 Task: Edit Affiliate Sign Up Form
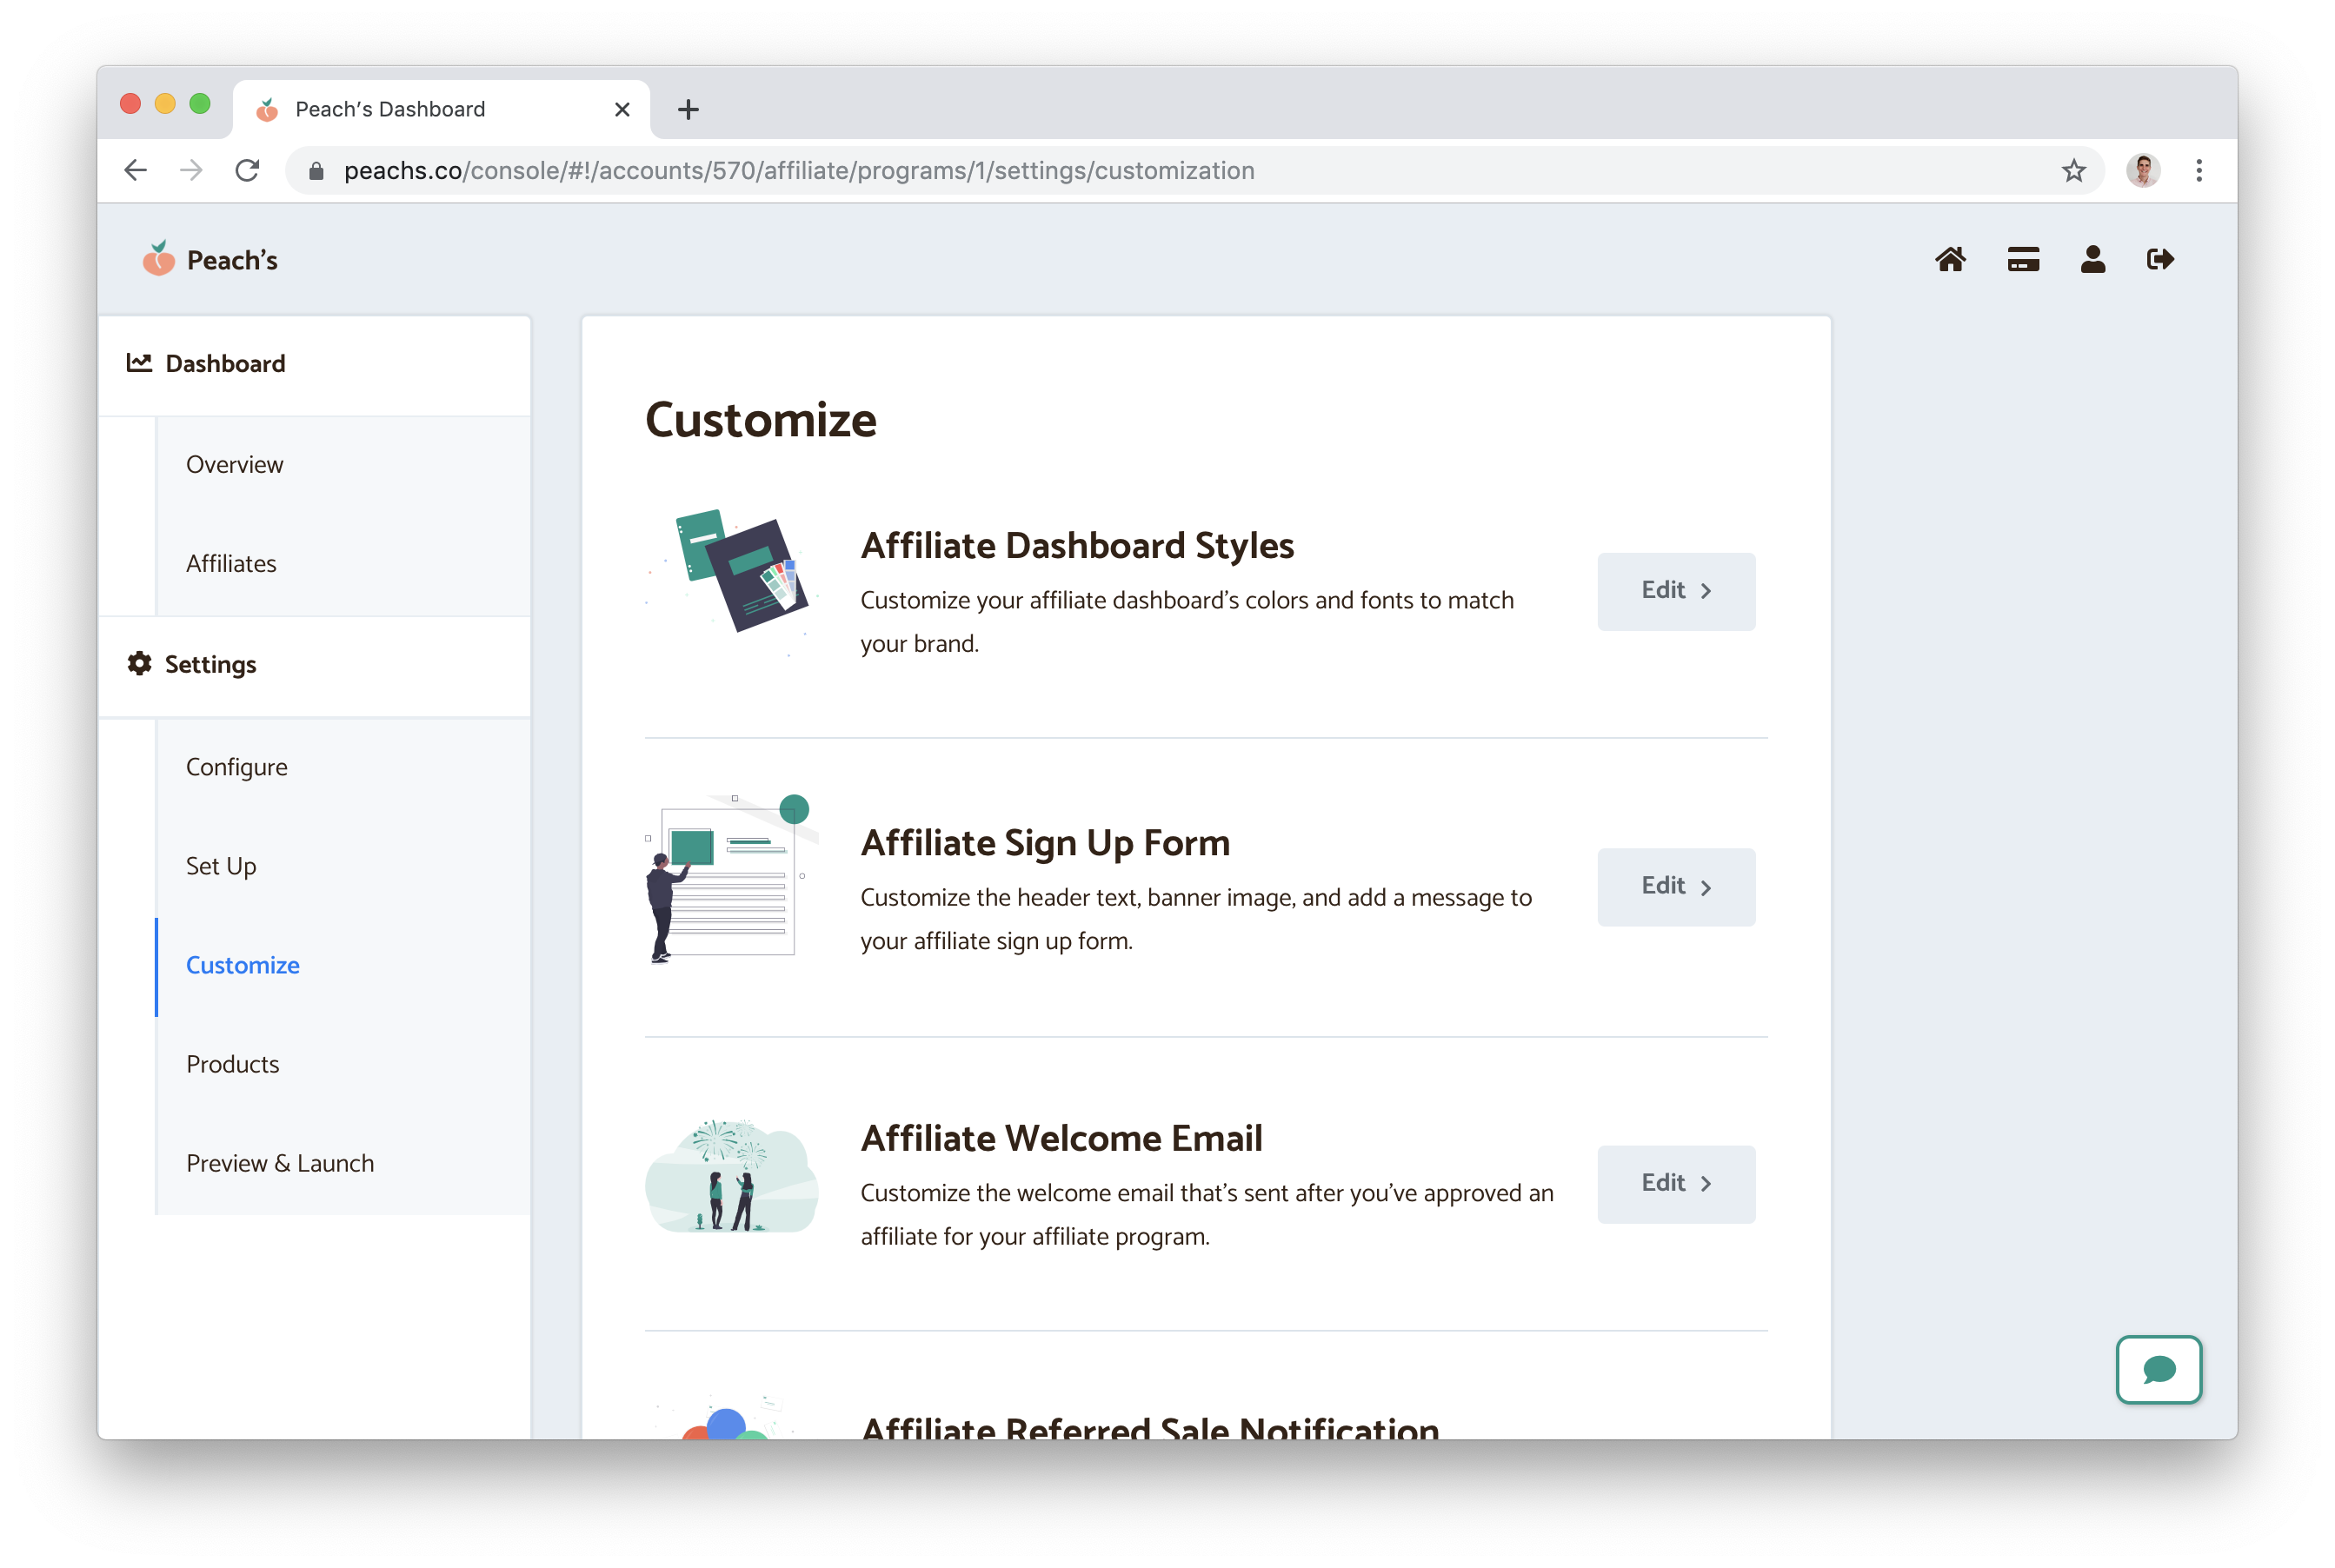click(1675, 887)
